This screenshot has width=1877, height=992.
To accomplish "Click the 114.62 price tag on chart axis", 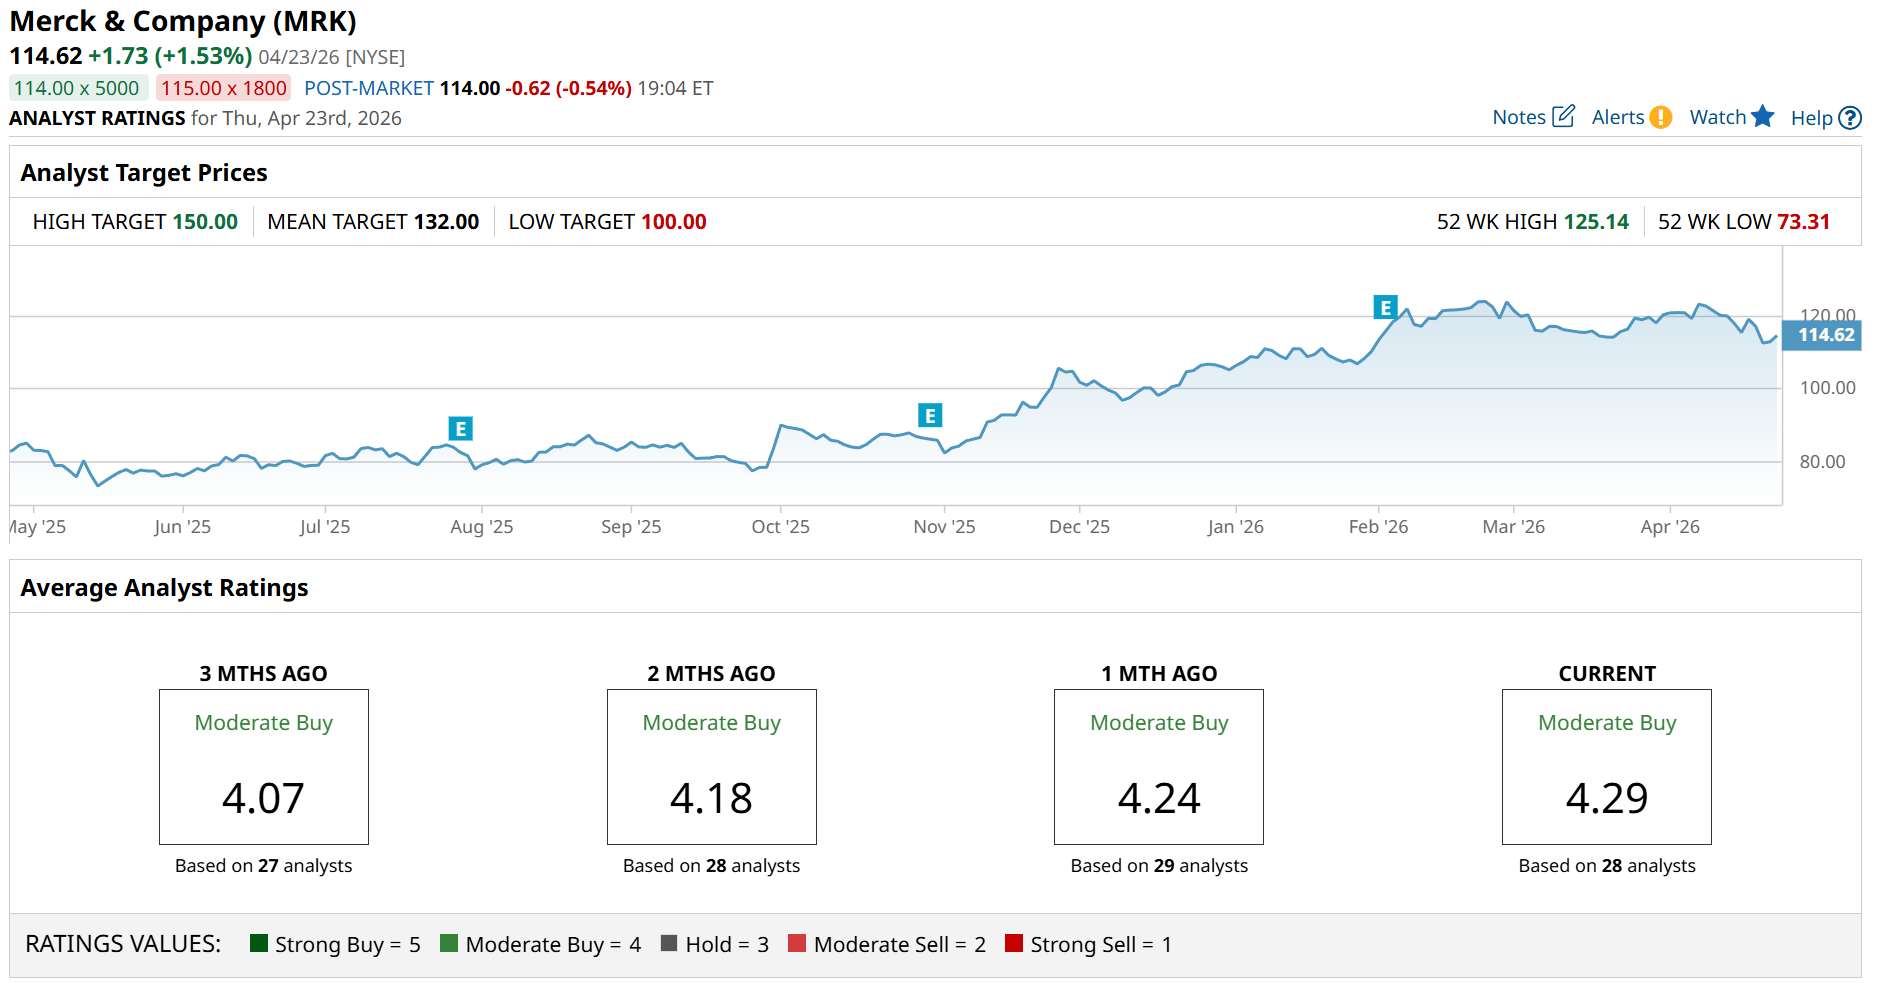I will coord(1824,335).
